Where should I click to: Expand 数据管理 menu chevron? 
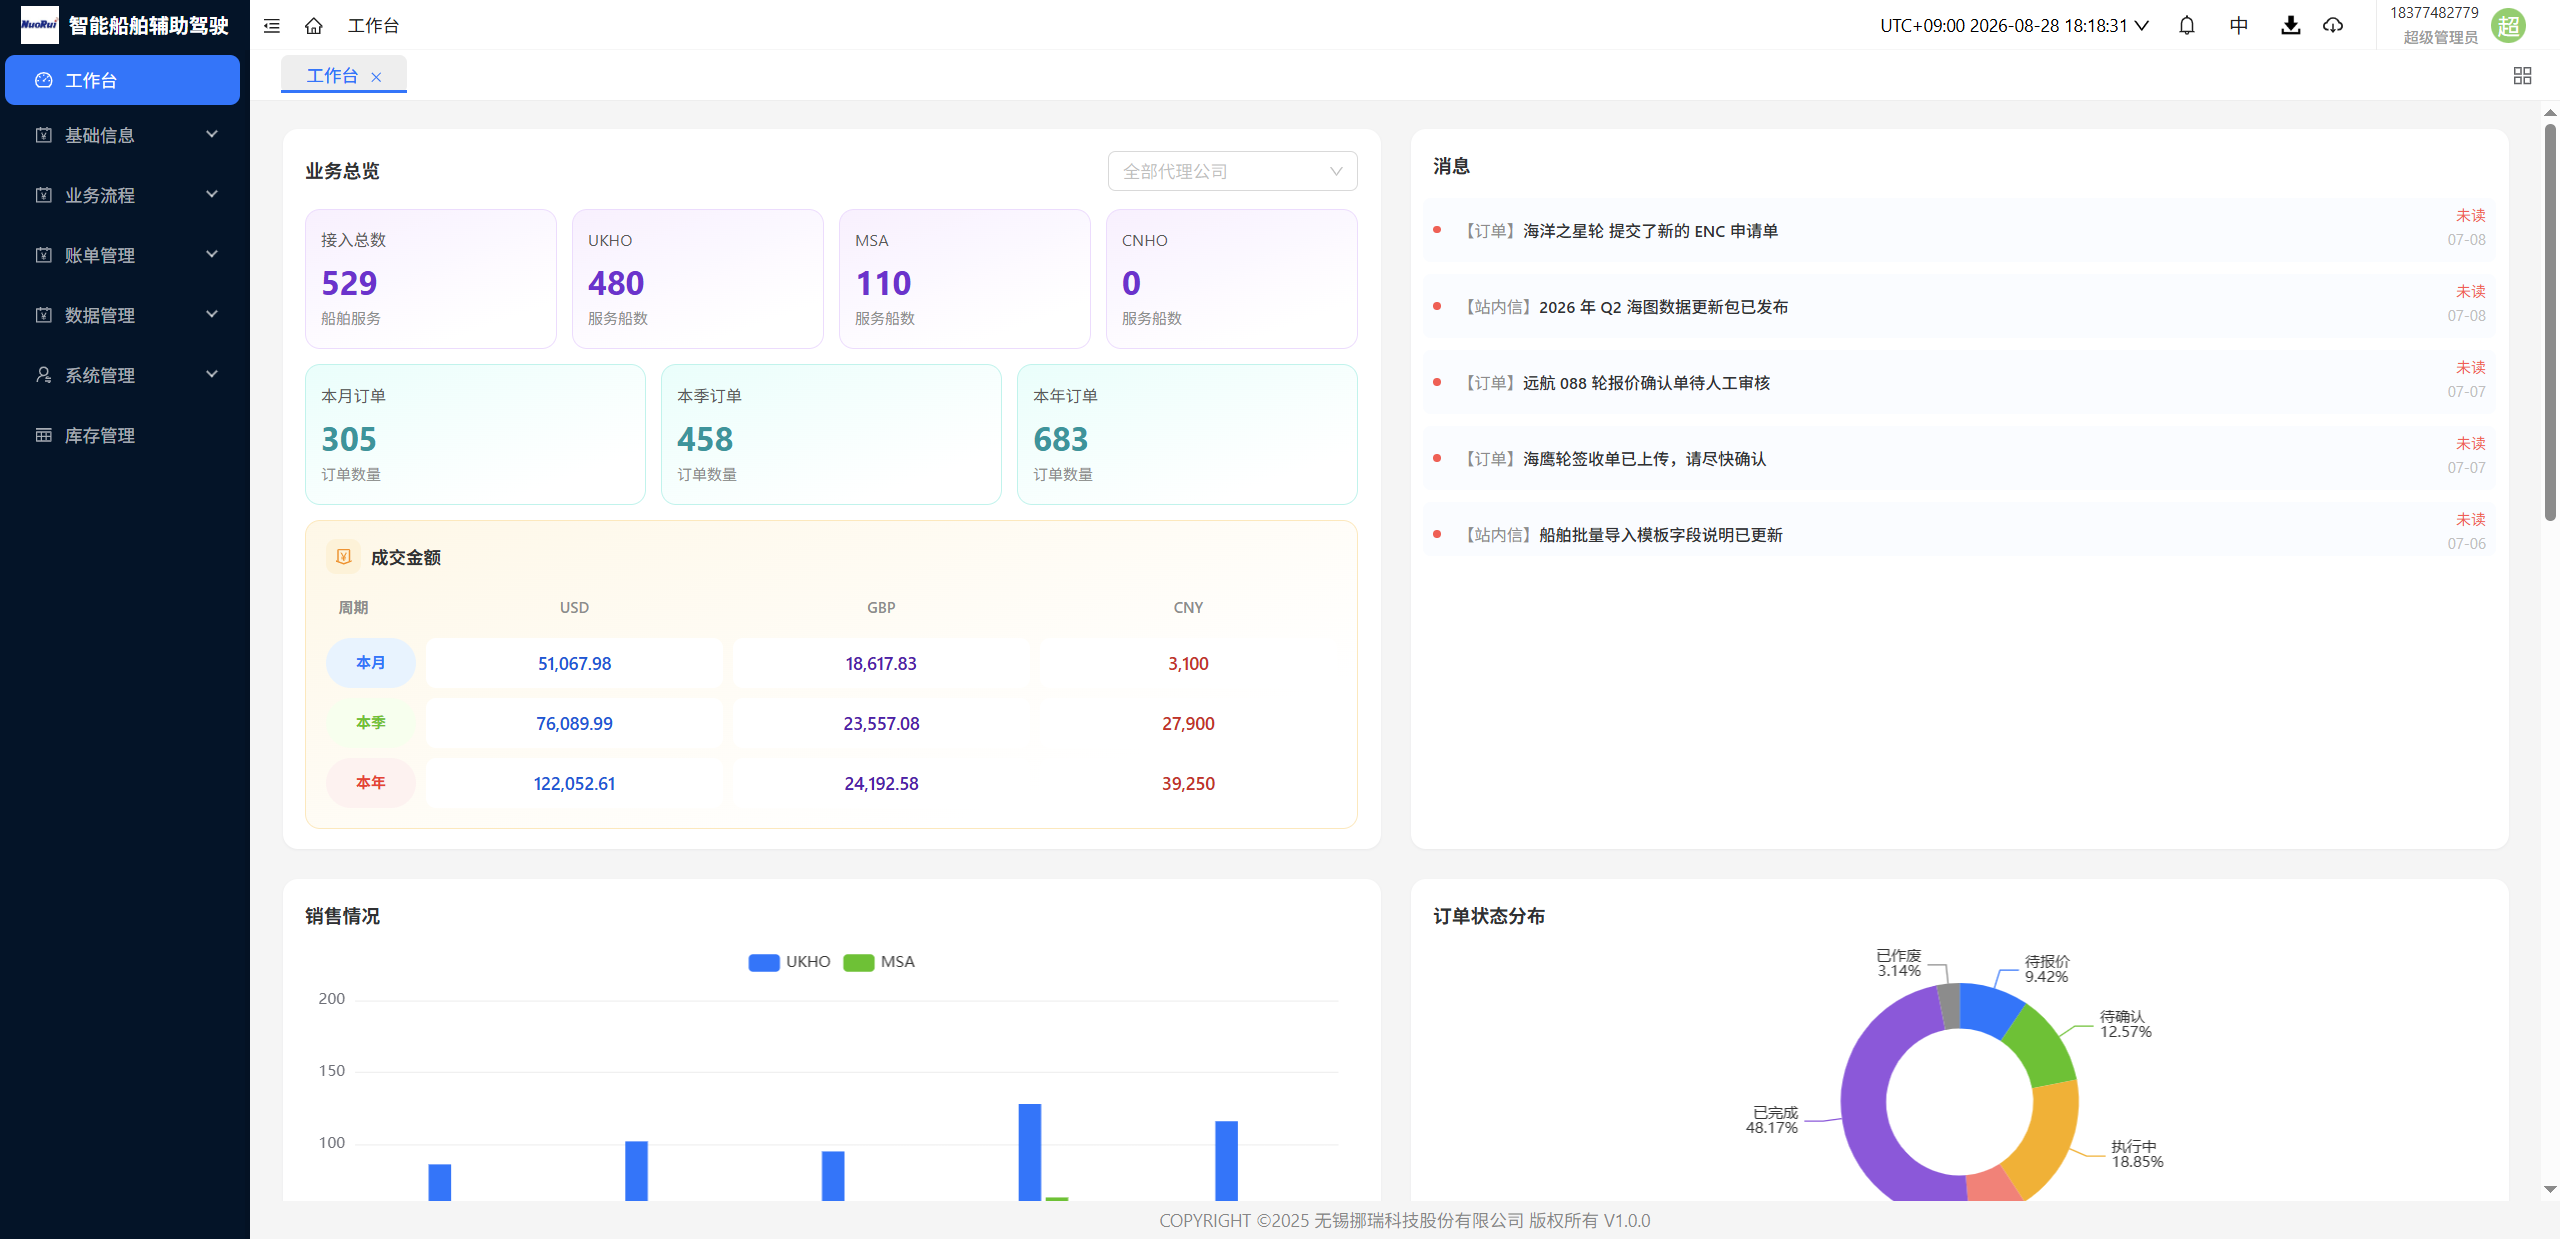(212, 314)
